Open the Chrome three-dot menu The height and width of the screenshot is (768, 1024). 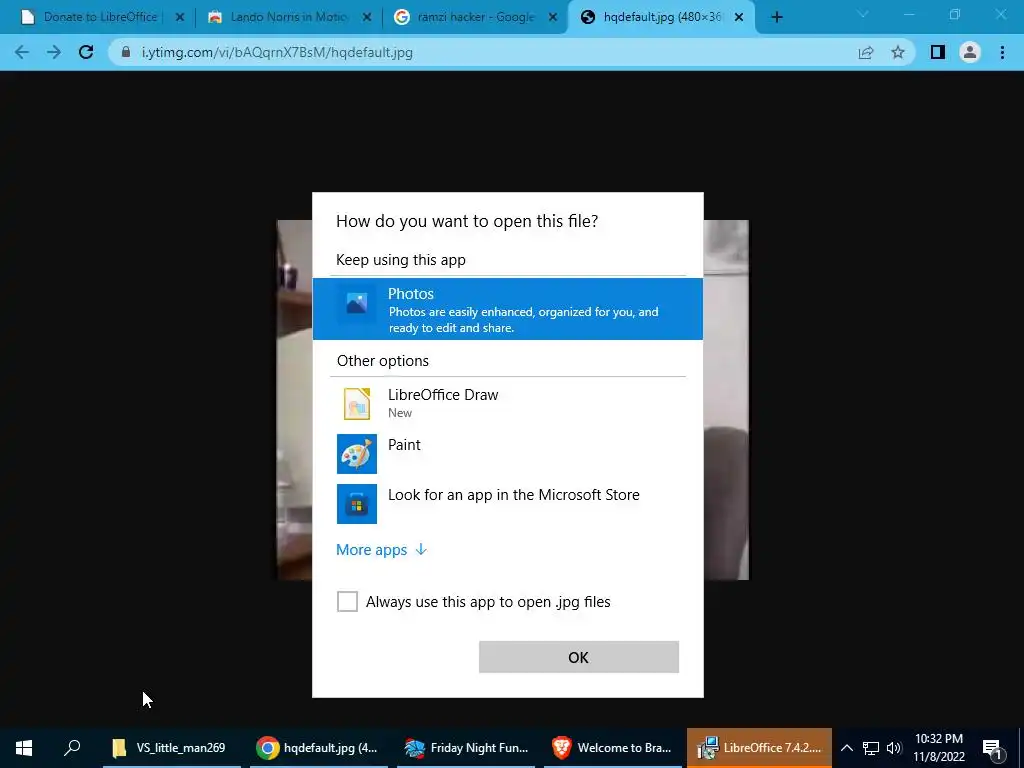click(x=1002, y=52)
